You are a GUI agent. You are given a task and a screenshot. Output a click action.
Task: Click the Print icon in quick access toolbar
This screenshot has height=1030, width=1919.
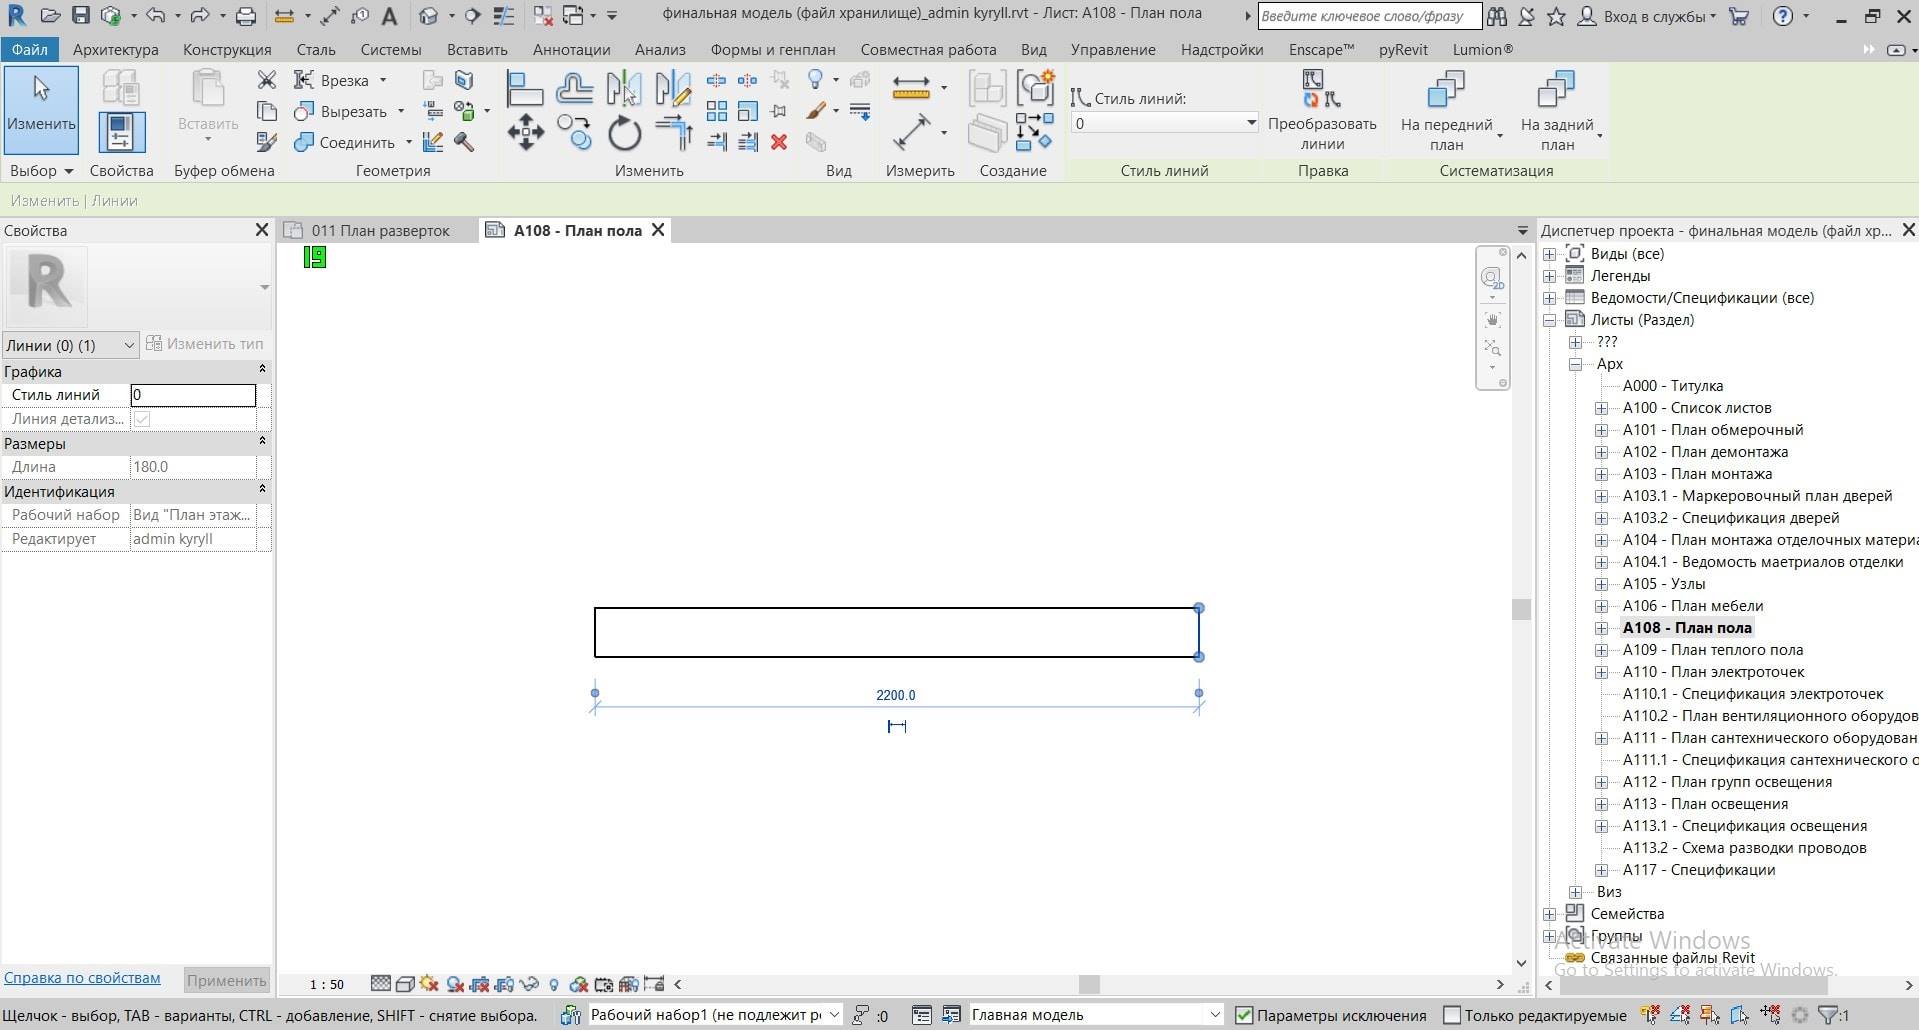pos(245,16)
